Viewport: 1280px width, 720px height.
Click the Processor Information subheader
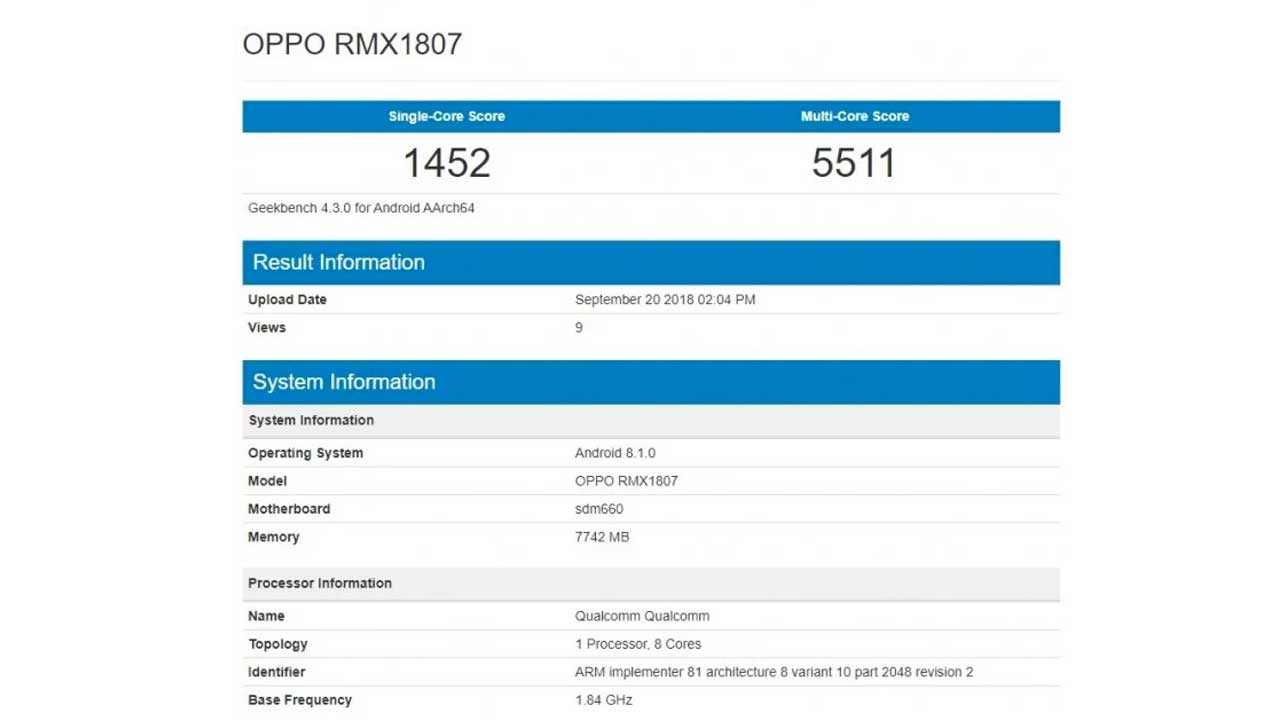click(651, 584)
